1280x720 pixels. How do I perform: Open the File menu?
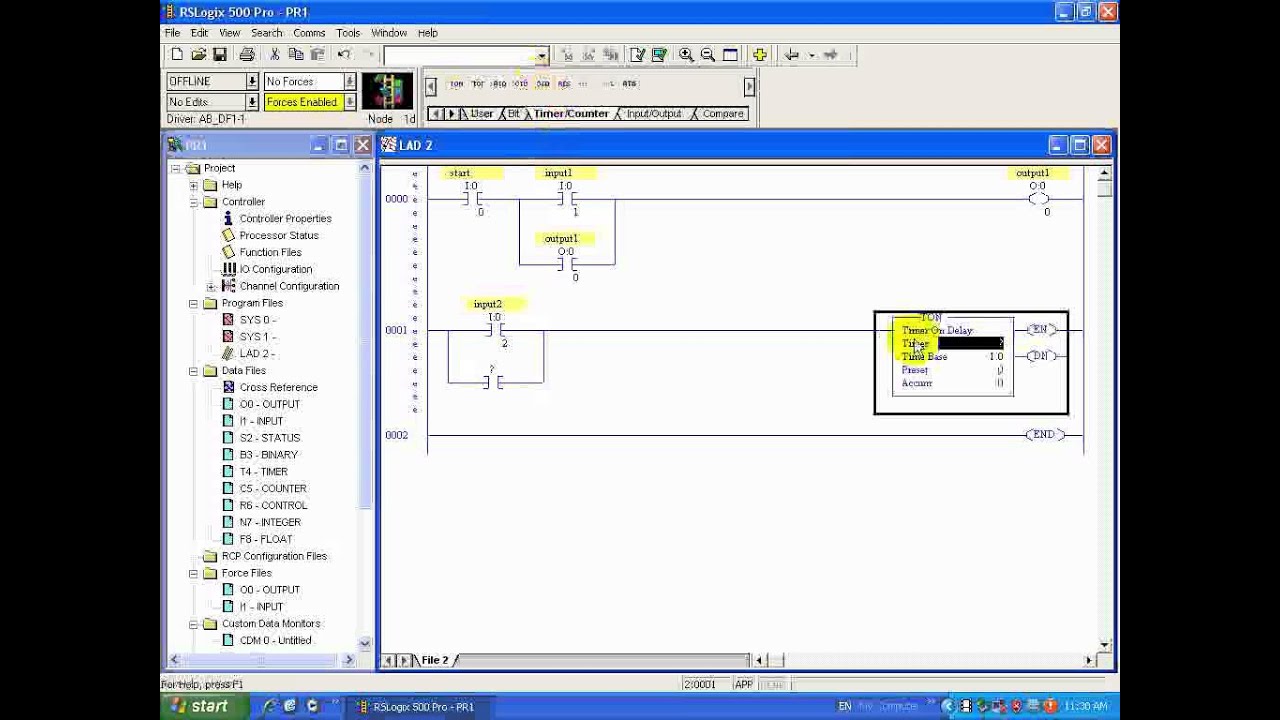point(173,33)
